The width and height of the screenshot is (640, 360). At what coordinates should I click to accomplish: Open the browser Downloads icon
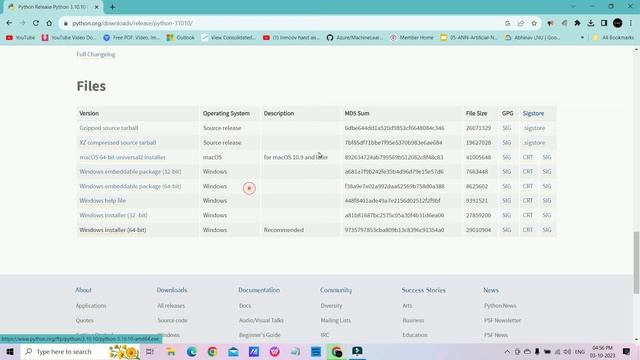click(x=591, y=23)
